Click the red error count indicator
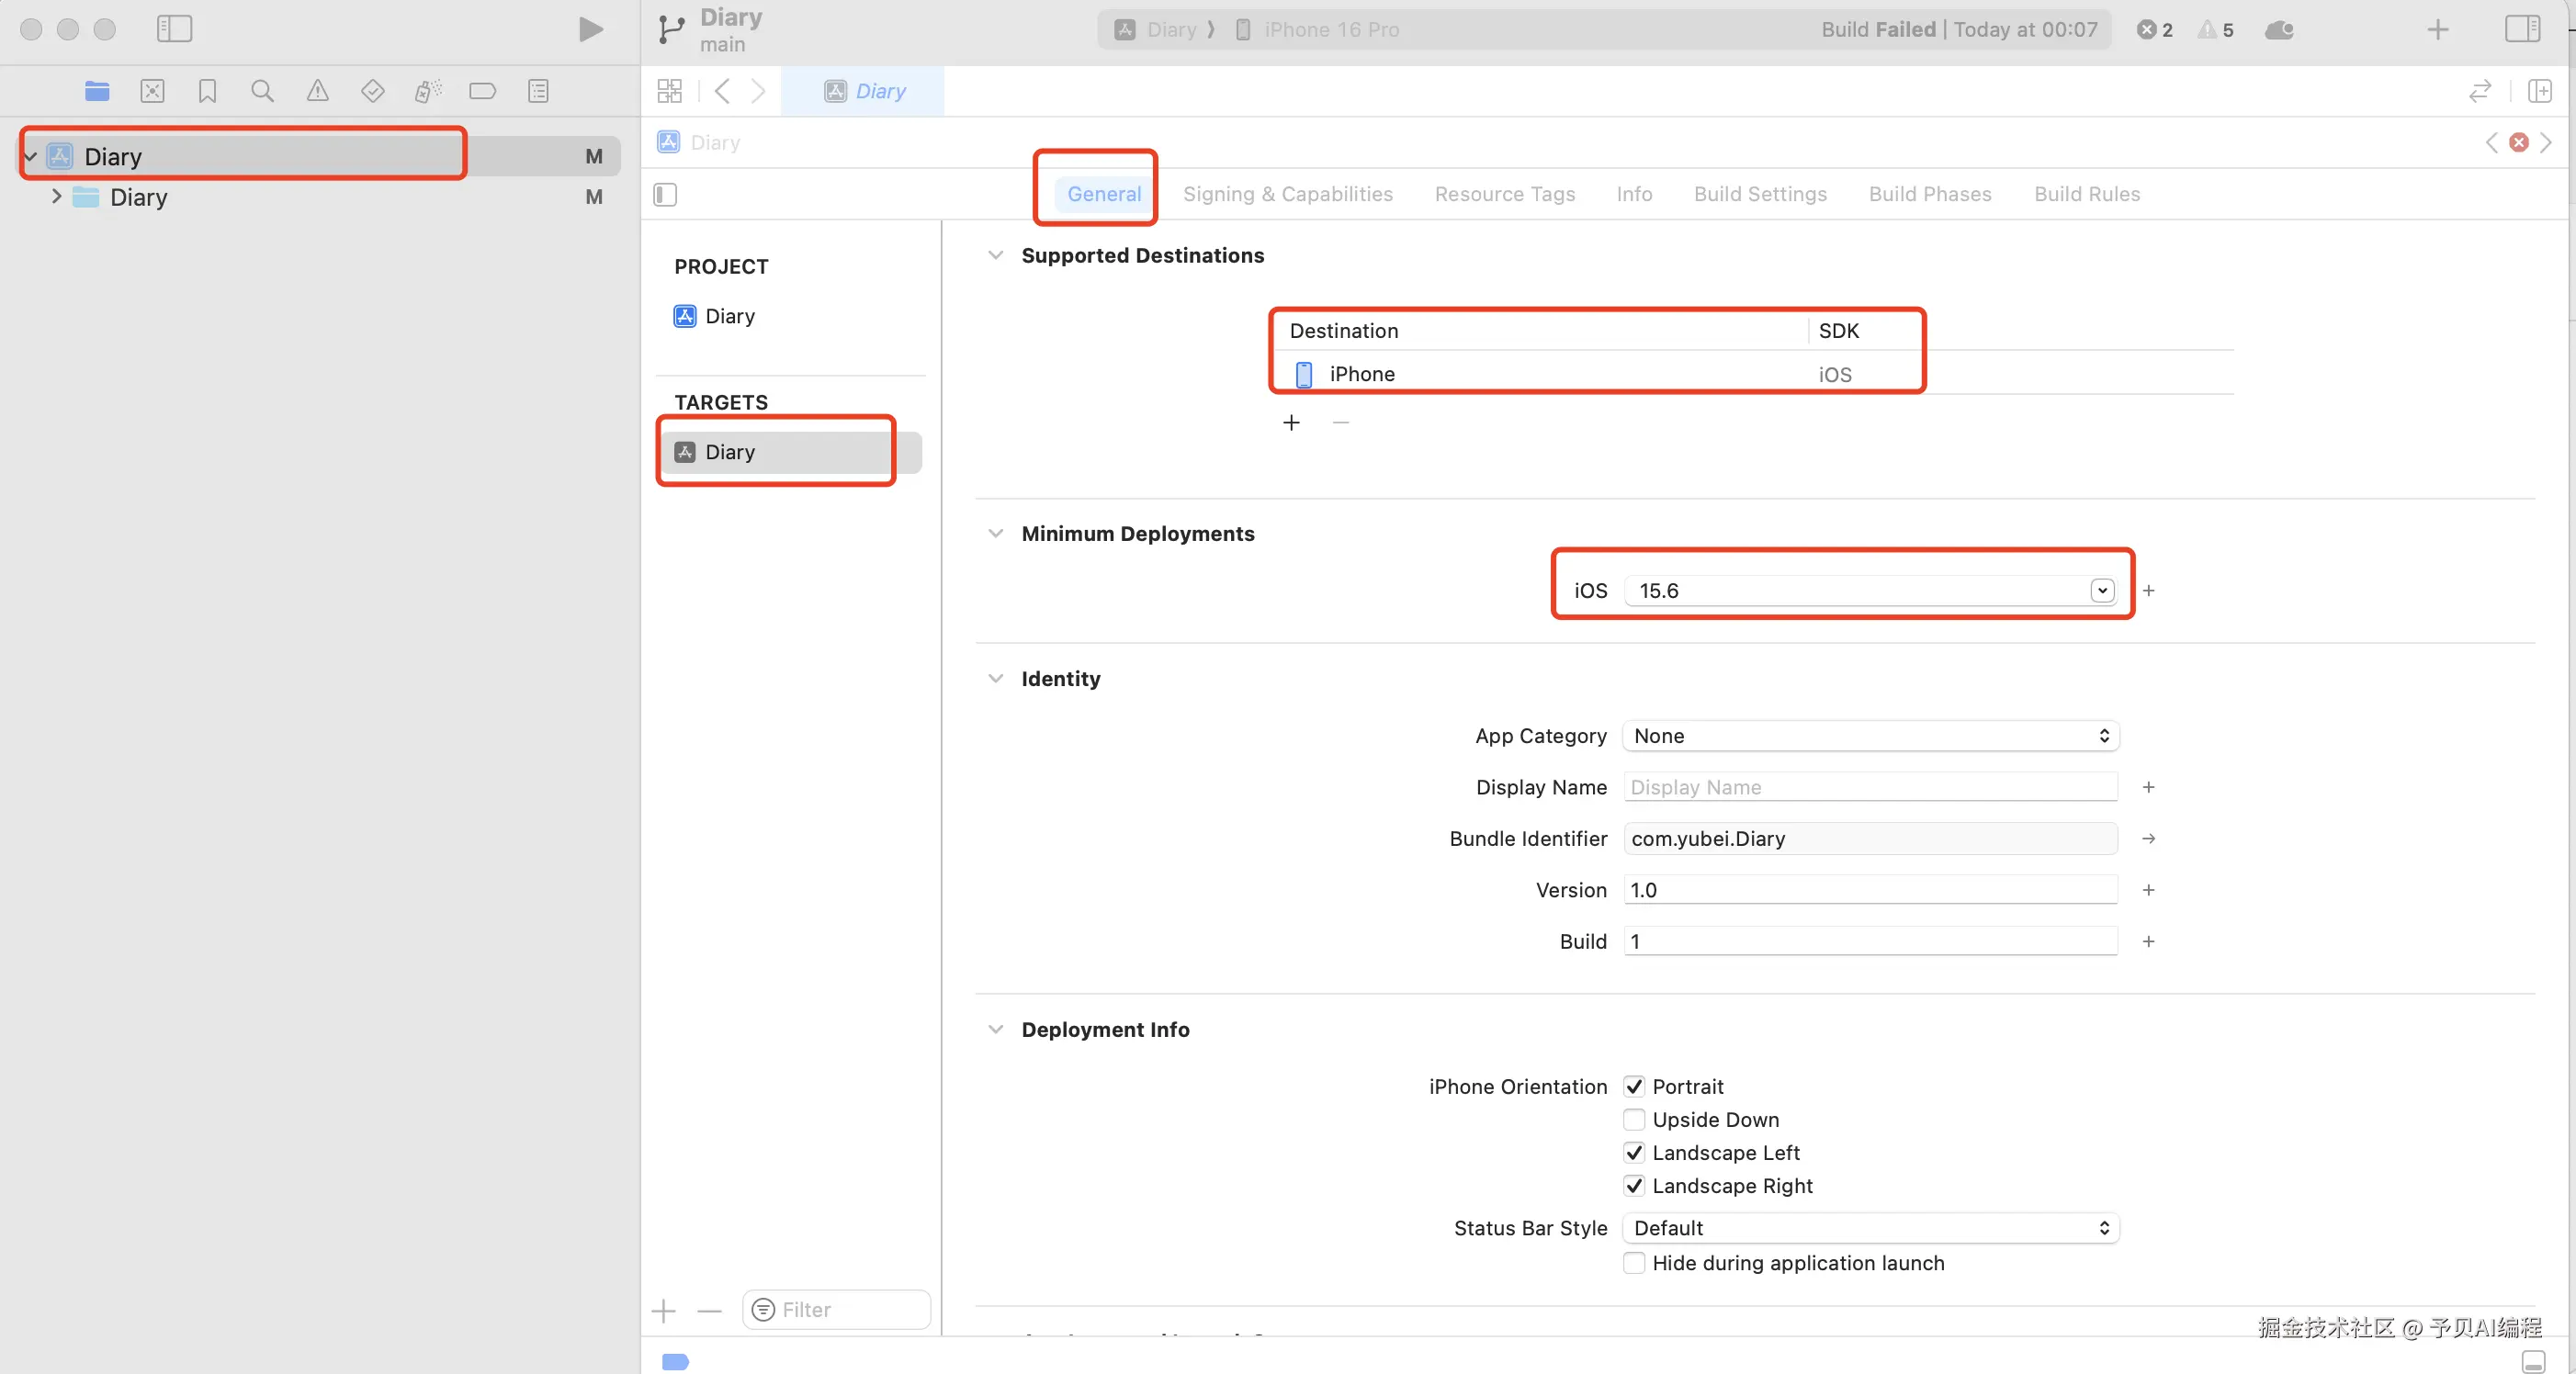 pyautogui.click(x=2155, y=29)
